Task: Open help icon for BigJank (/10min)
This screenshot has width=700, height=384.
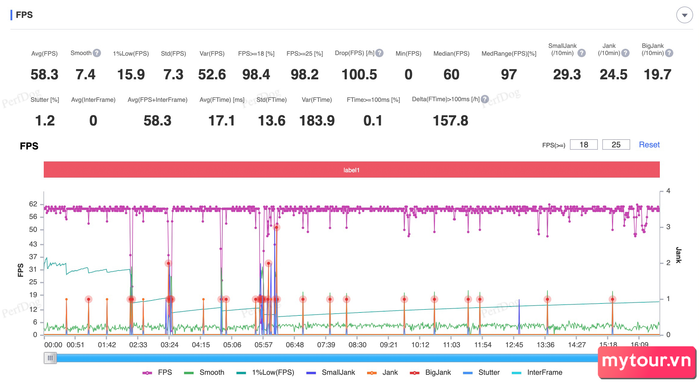Action: [x=669, y=53]
